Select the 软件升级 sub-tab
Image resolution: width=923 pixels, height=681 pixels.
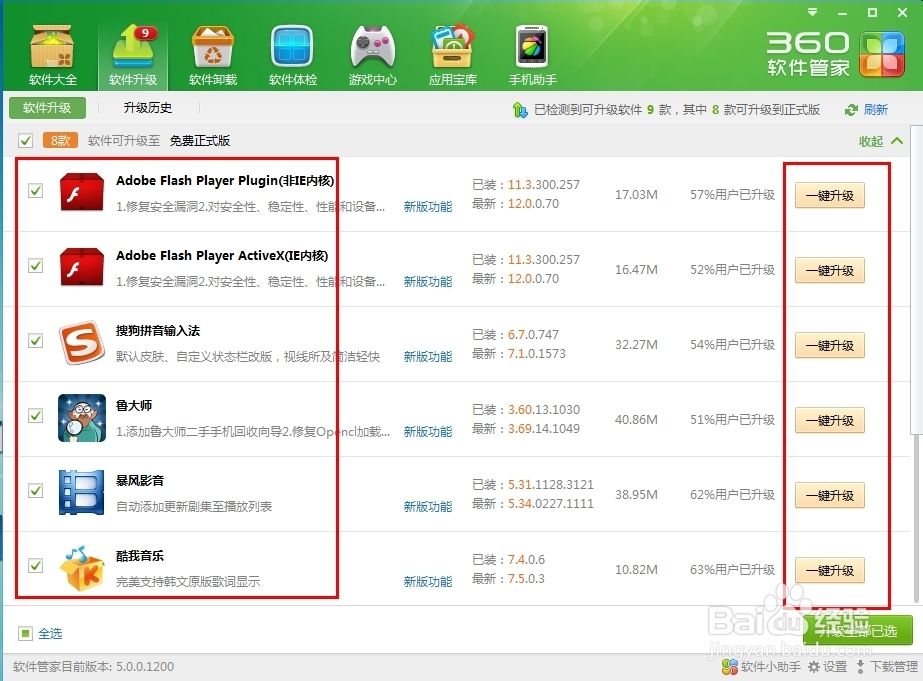tap(47, 108)
